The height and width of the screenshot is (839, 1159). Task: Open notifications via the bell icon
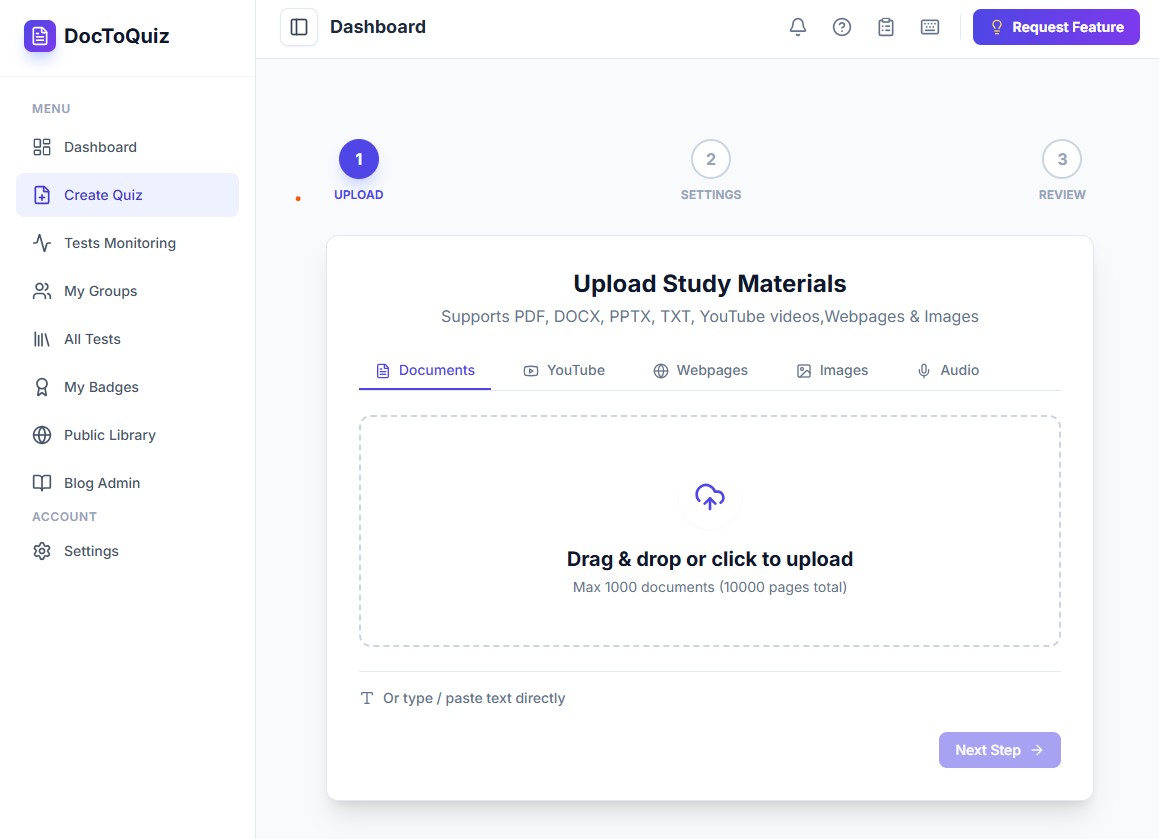(x=797, y=27)
